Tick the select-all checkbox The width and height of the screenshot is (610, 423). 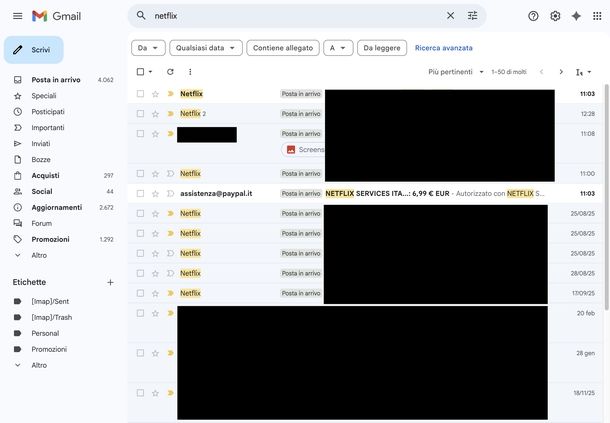click(140, 72)
